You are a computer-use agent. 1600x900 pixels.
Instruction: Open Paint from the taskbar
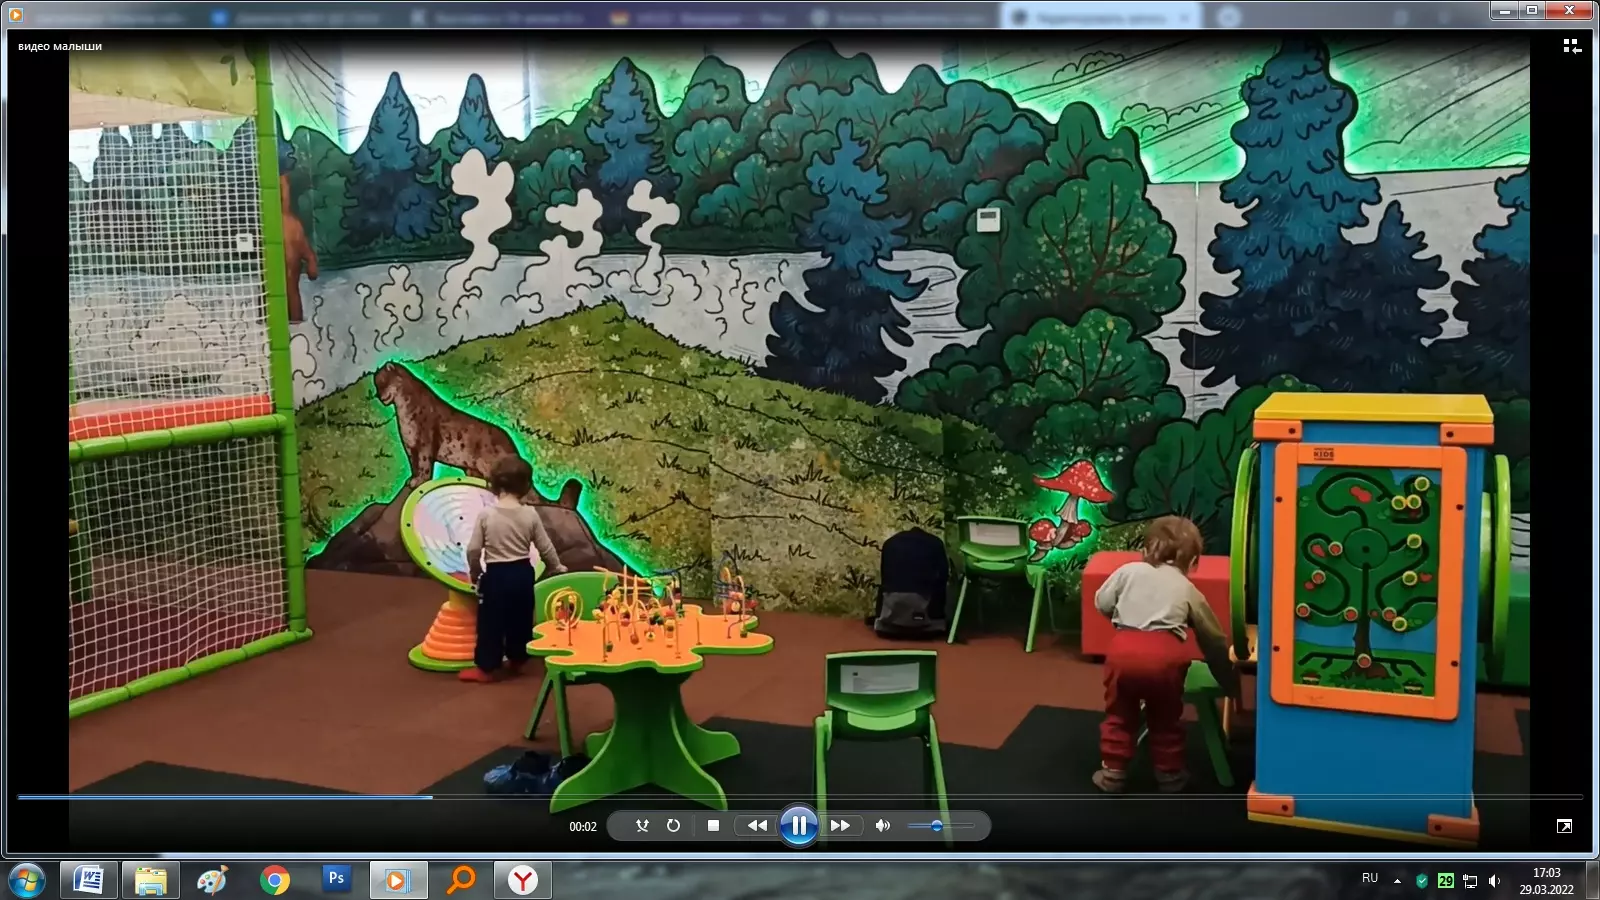coord(212,880)
